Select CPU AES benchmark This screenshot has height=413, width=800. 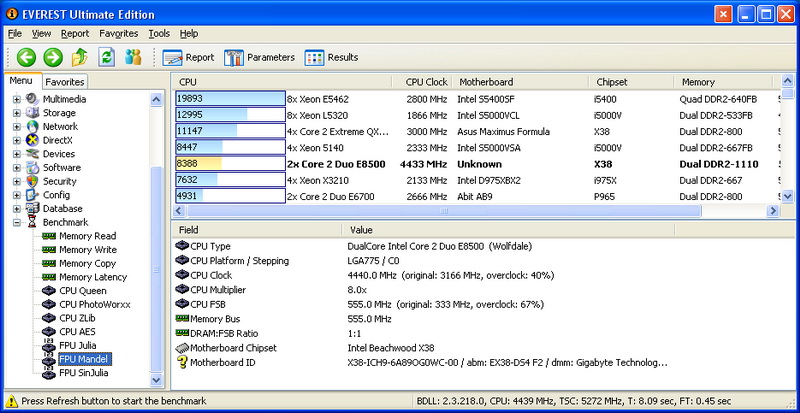(x=77, y=332)
